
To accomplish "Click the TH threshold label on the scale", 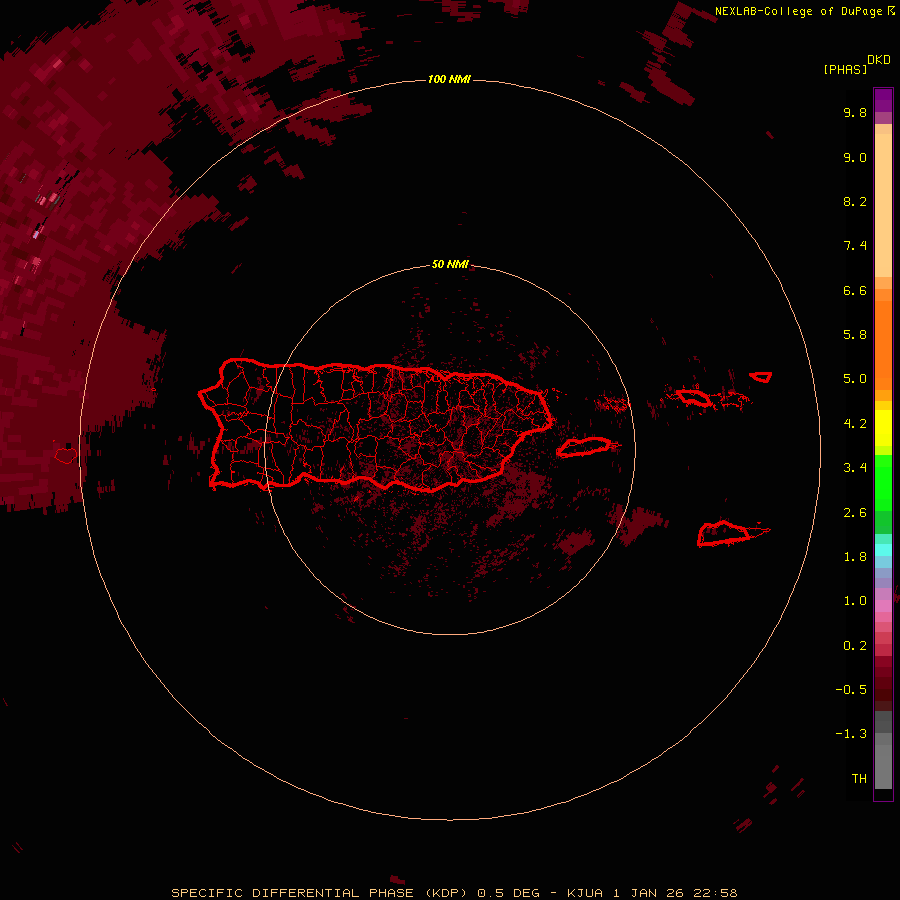I will (859, 778).
